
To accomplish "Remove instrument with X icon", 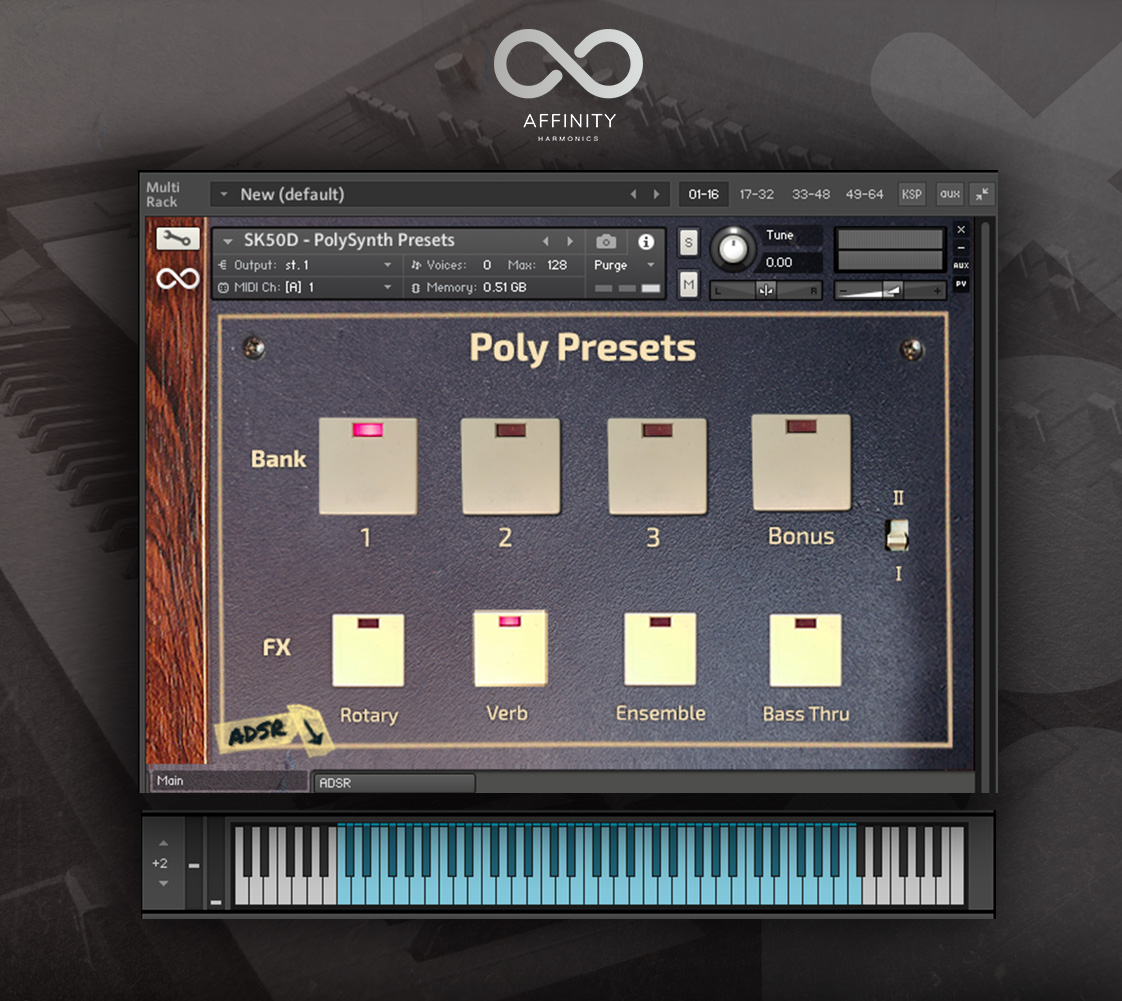I will 961,230.
